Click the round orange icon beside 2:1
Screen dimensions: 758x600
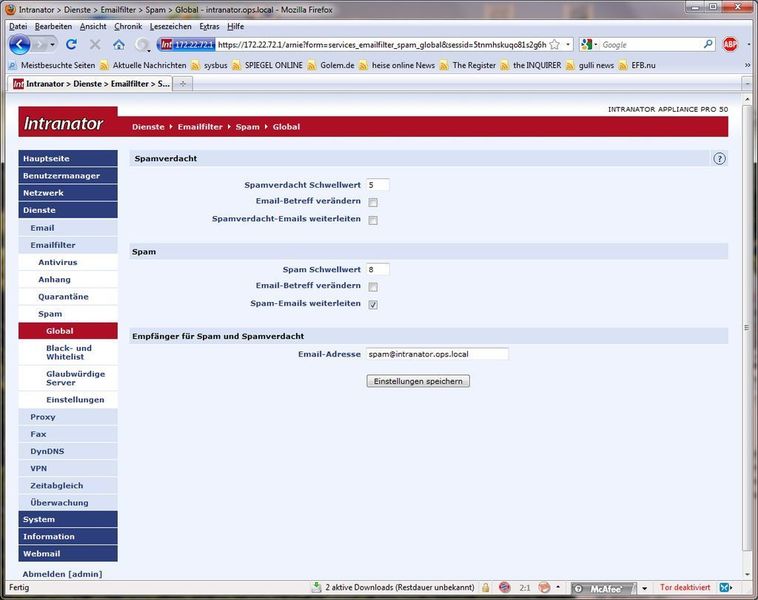(545, 587)
